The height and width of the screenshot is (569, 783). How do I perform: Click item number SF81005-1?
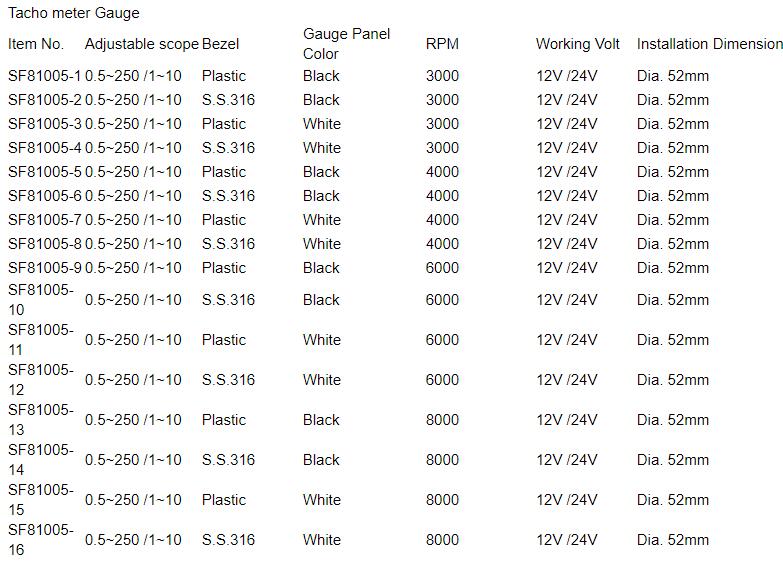(x=45, y=76)
